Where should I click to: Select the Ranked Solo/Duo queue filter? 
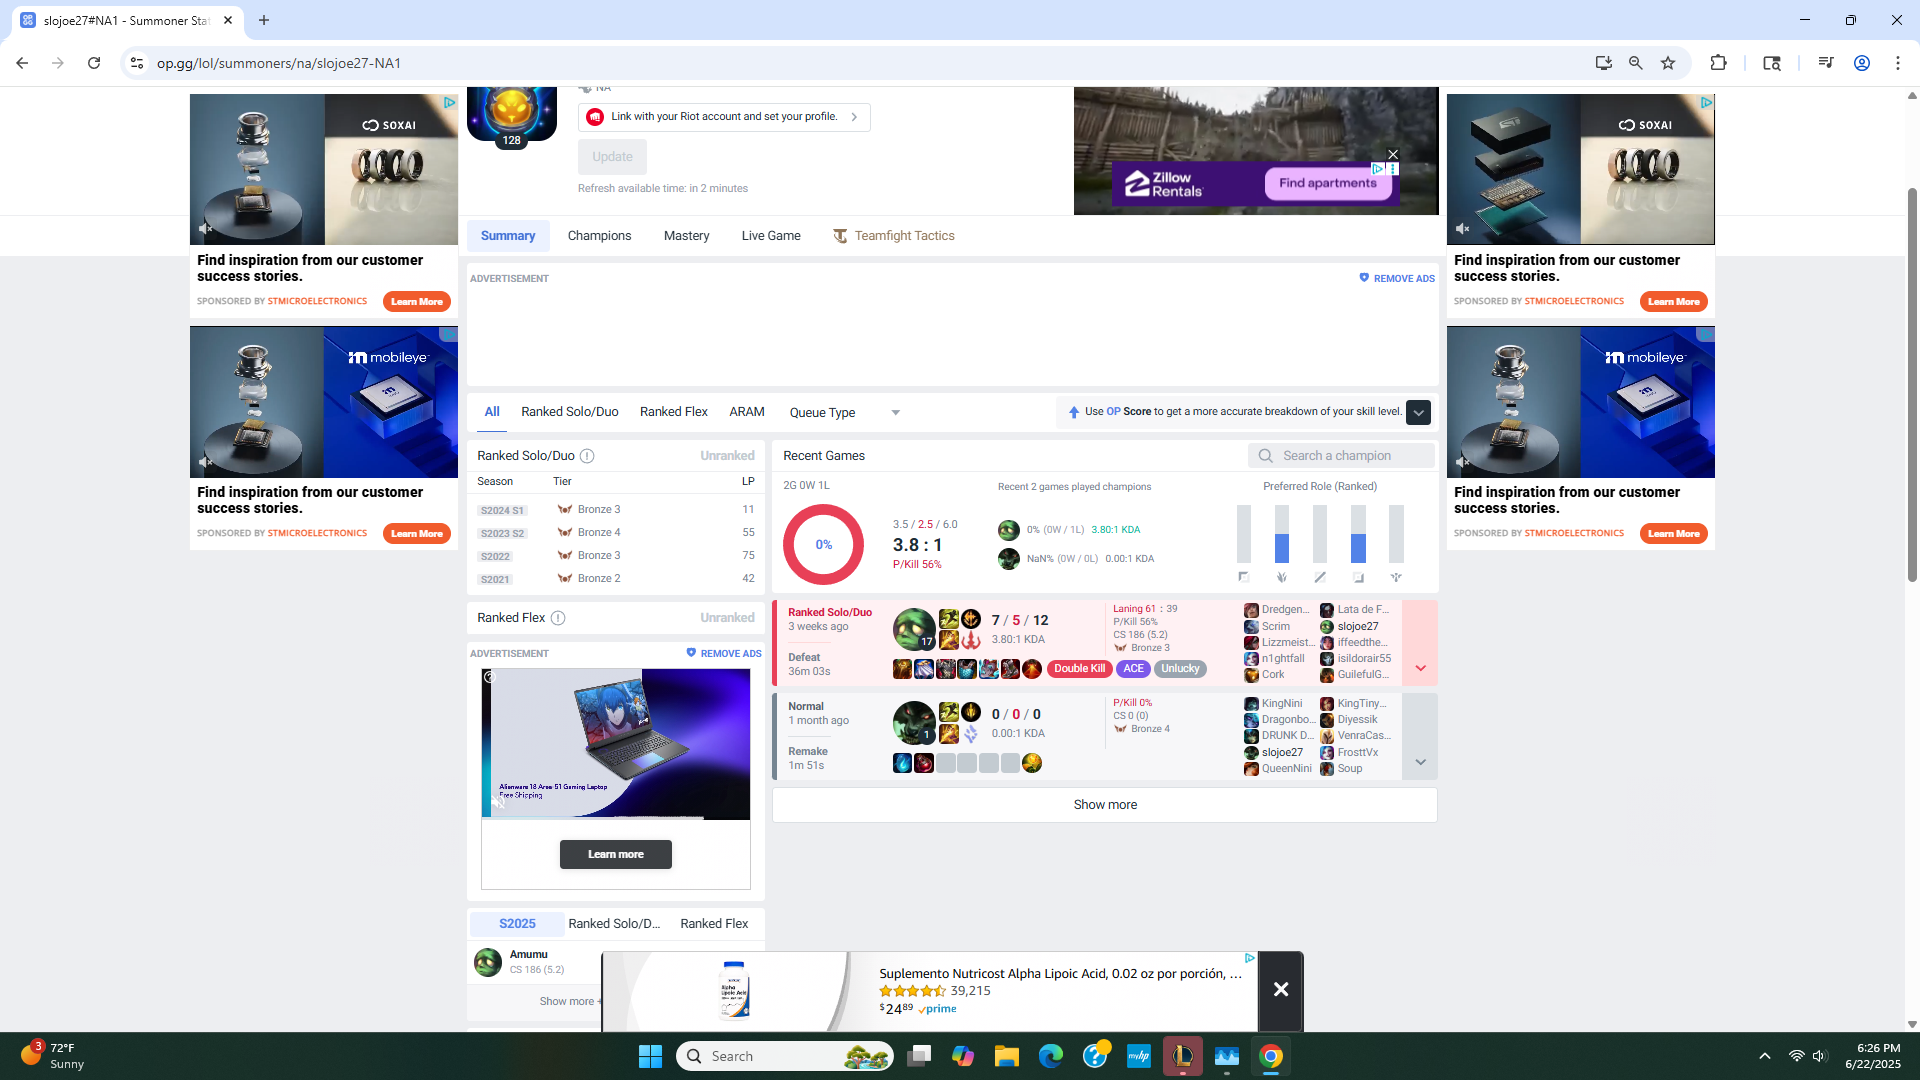(569, 412)
